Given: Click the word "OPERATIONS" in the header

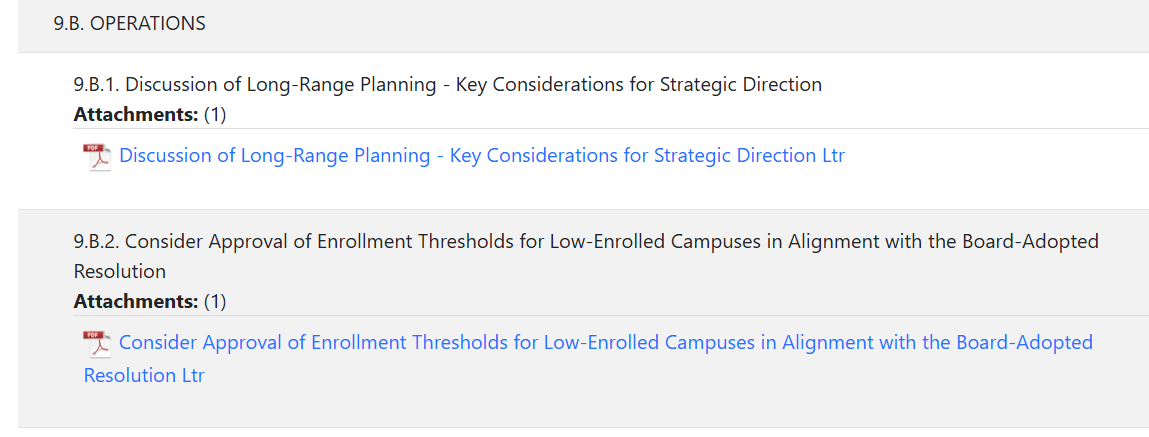Looking at the screenshot, I should [148, 23].
